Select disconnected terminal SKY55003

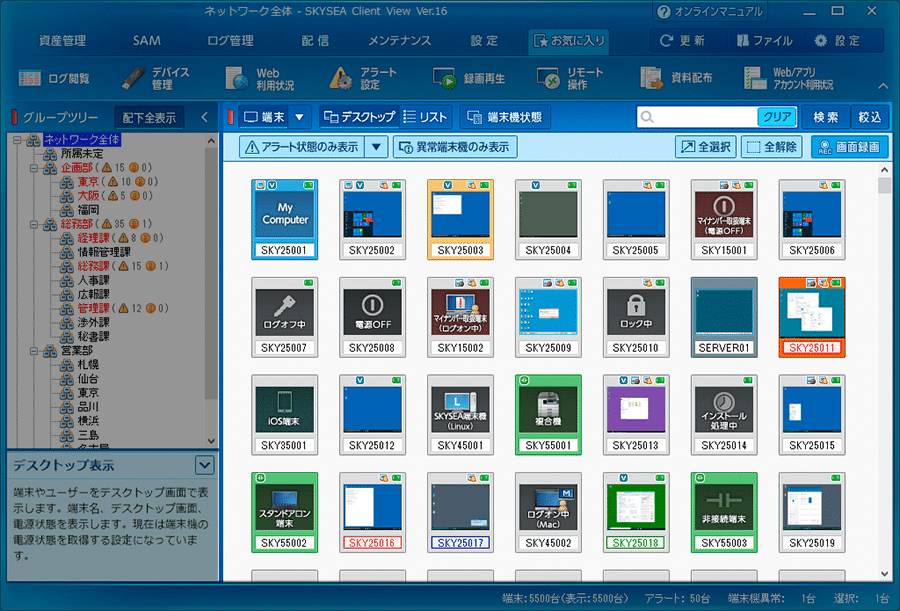click(724, 512)
